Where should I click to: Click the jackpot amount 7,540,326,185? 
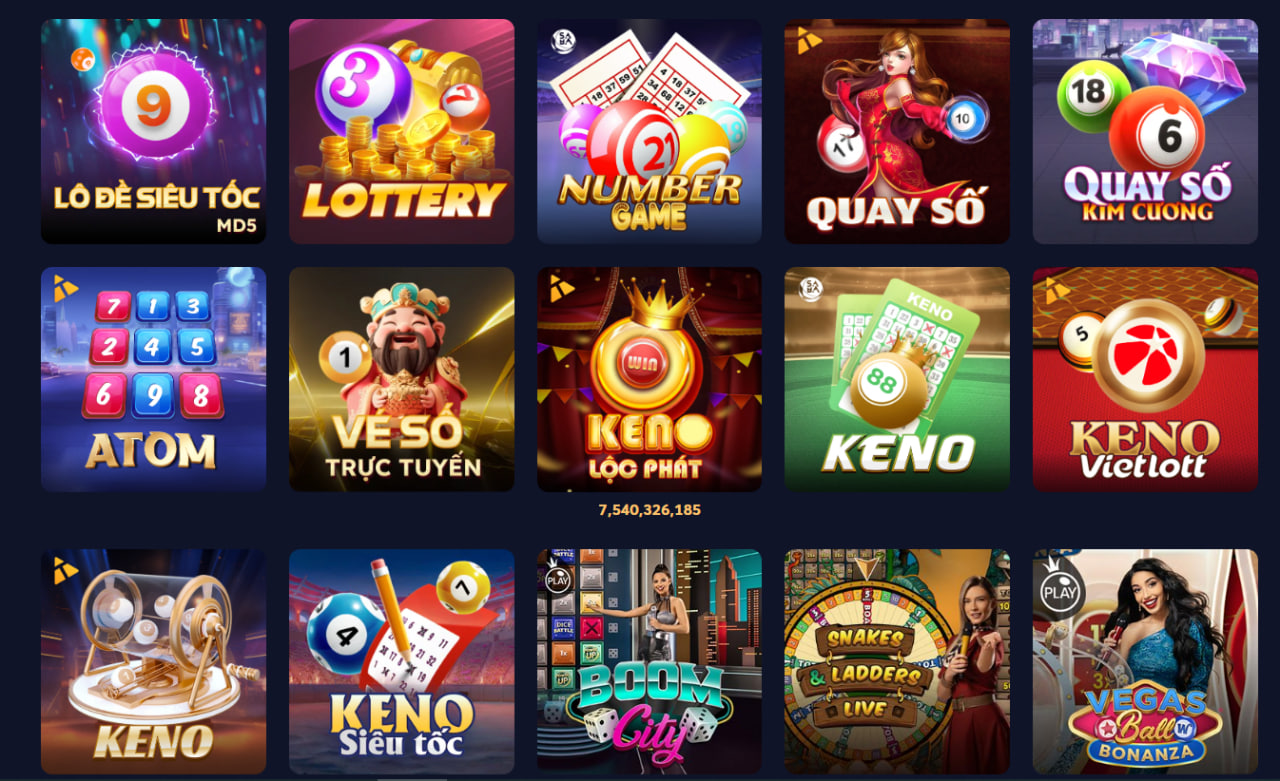coord(649,510)
